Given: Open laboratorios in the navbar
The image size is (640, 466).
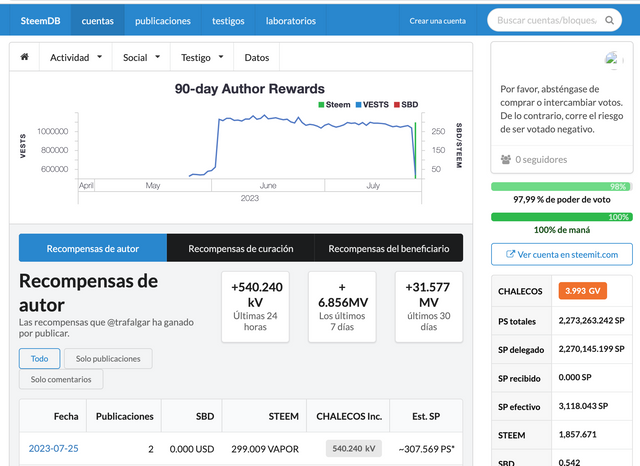Looking at the screenshot, I should tap(291, 21).
